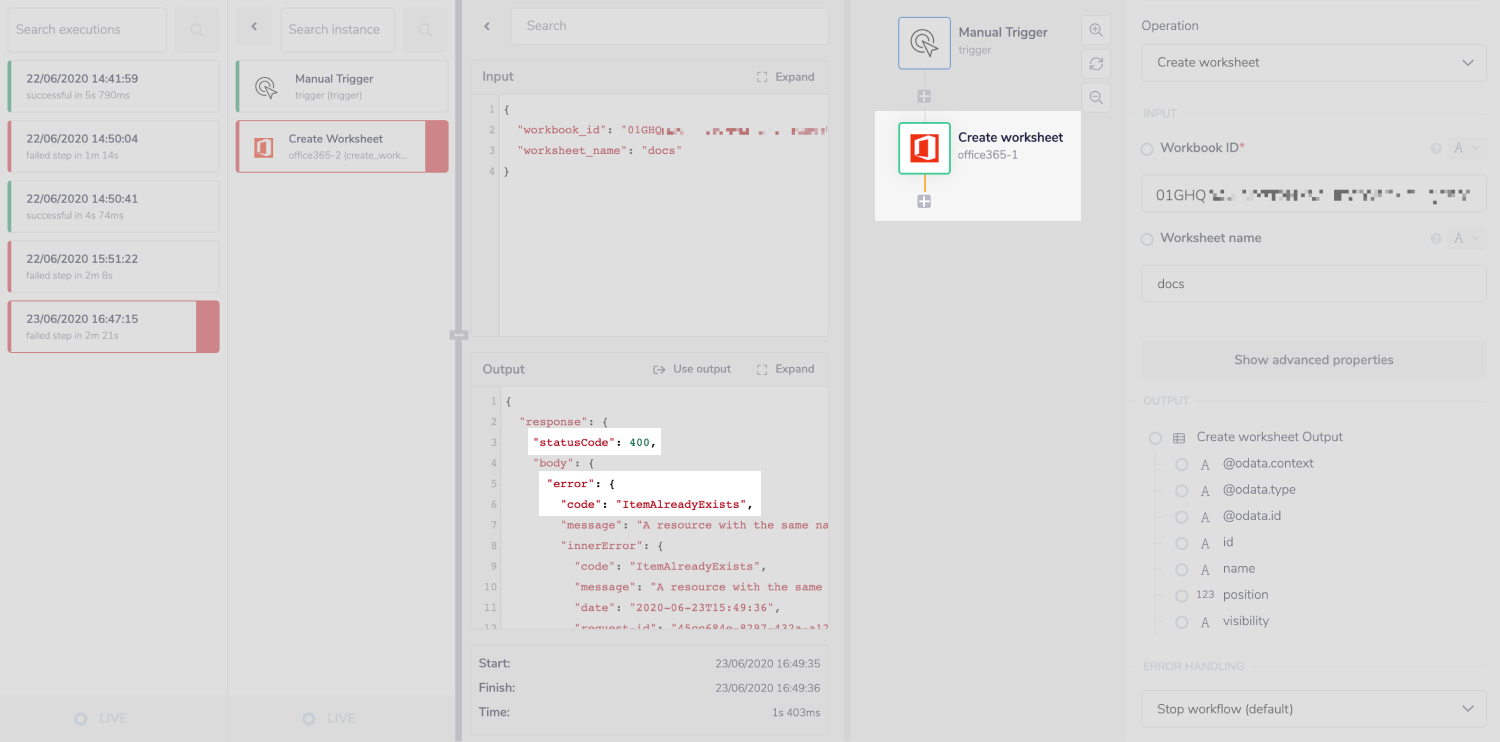
Task: Select the Manual Trigger node icon
Action: coord(923,42)
